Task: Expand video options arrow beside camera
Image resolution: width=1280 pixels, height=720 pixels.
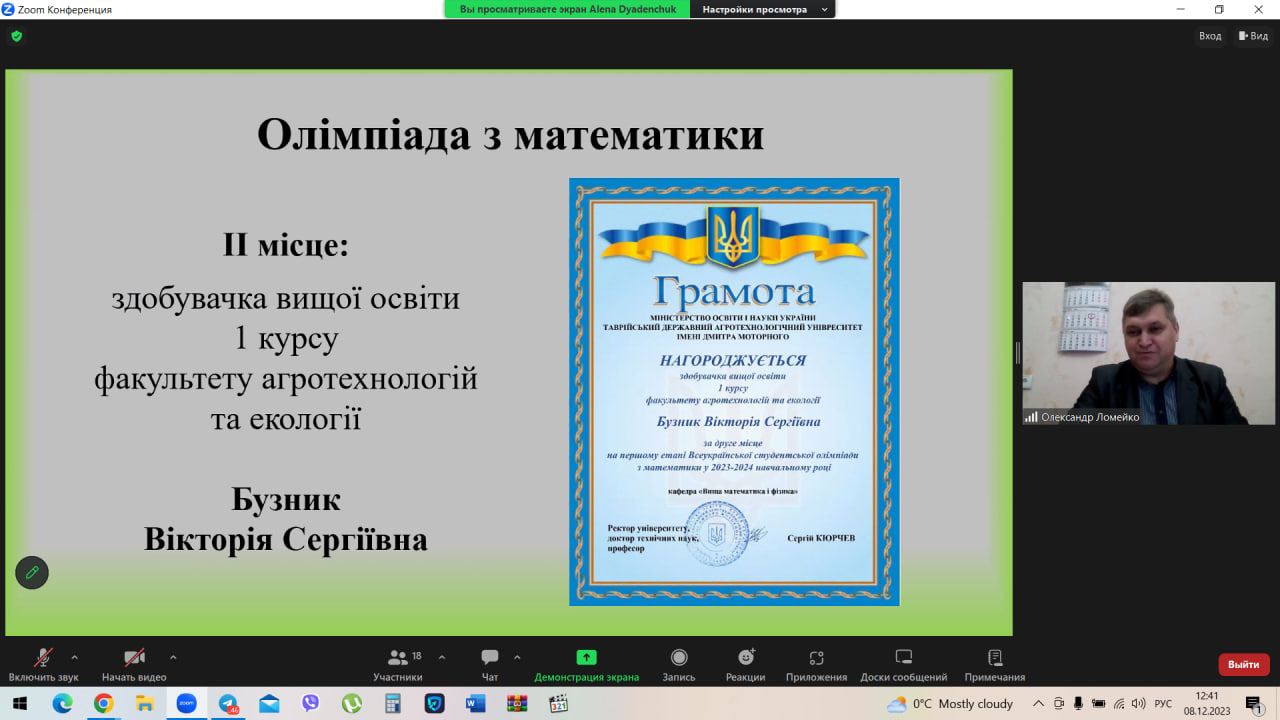Action: click(173, 657)
